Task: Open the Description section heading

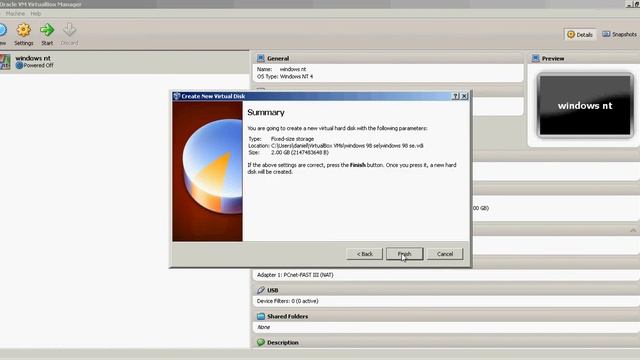Action: pyautogui.click(x=283, y=342)
